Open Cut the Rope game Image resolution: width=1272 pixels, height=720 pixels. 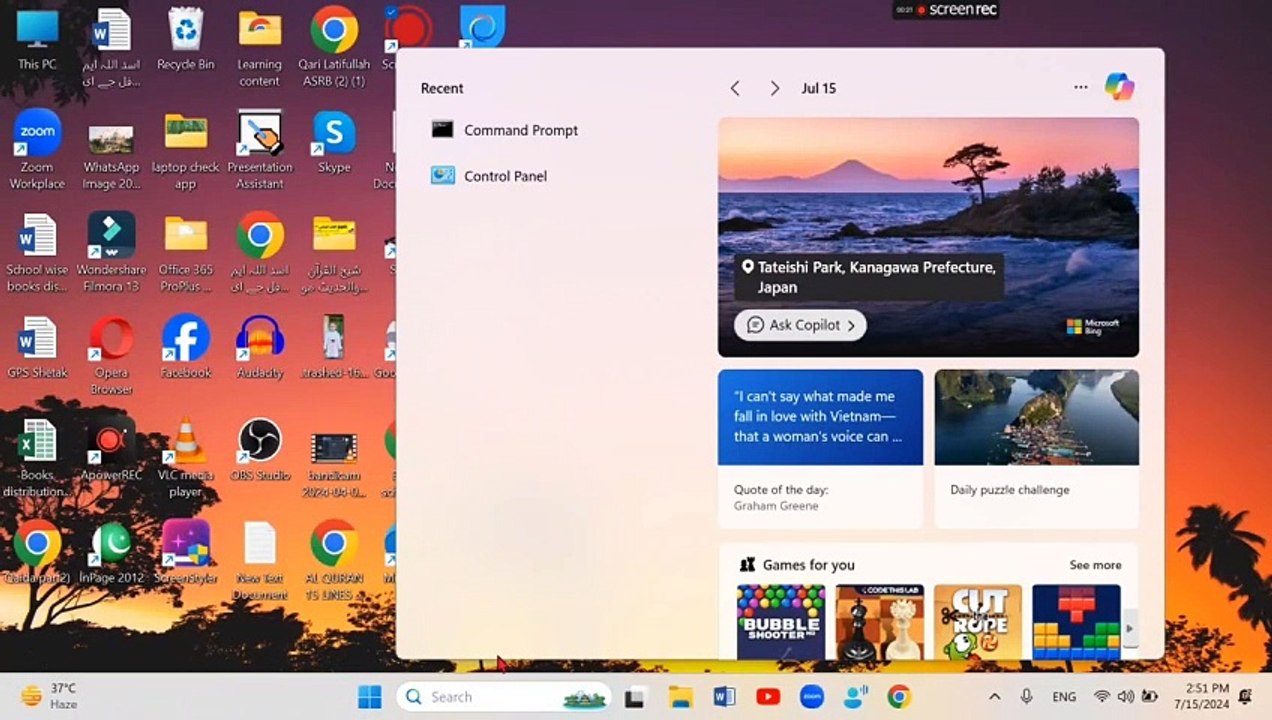[x=978, y=622]
